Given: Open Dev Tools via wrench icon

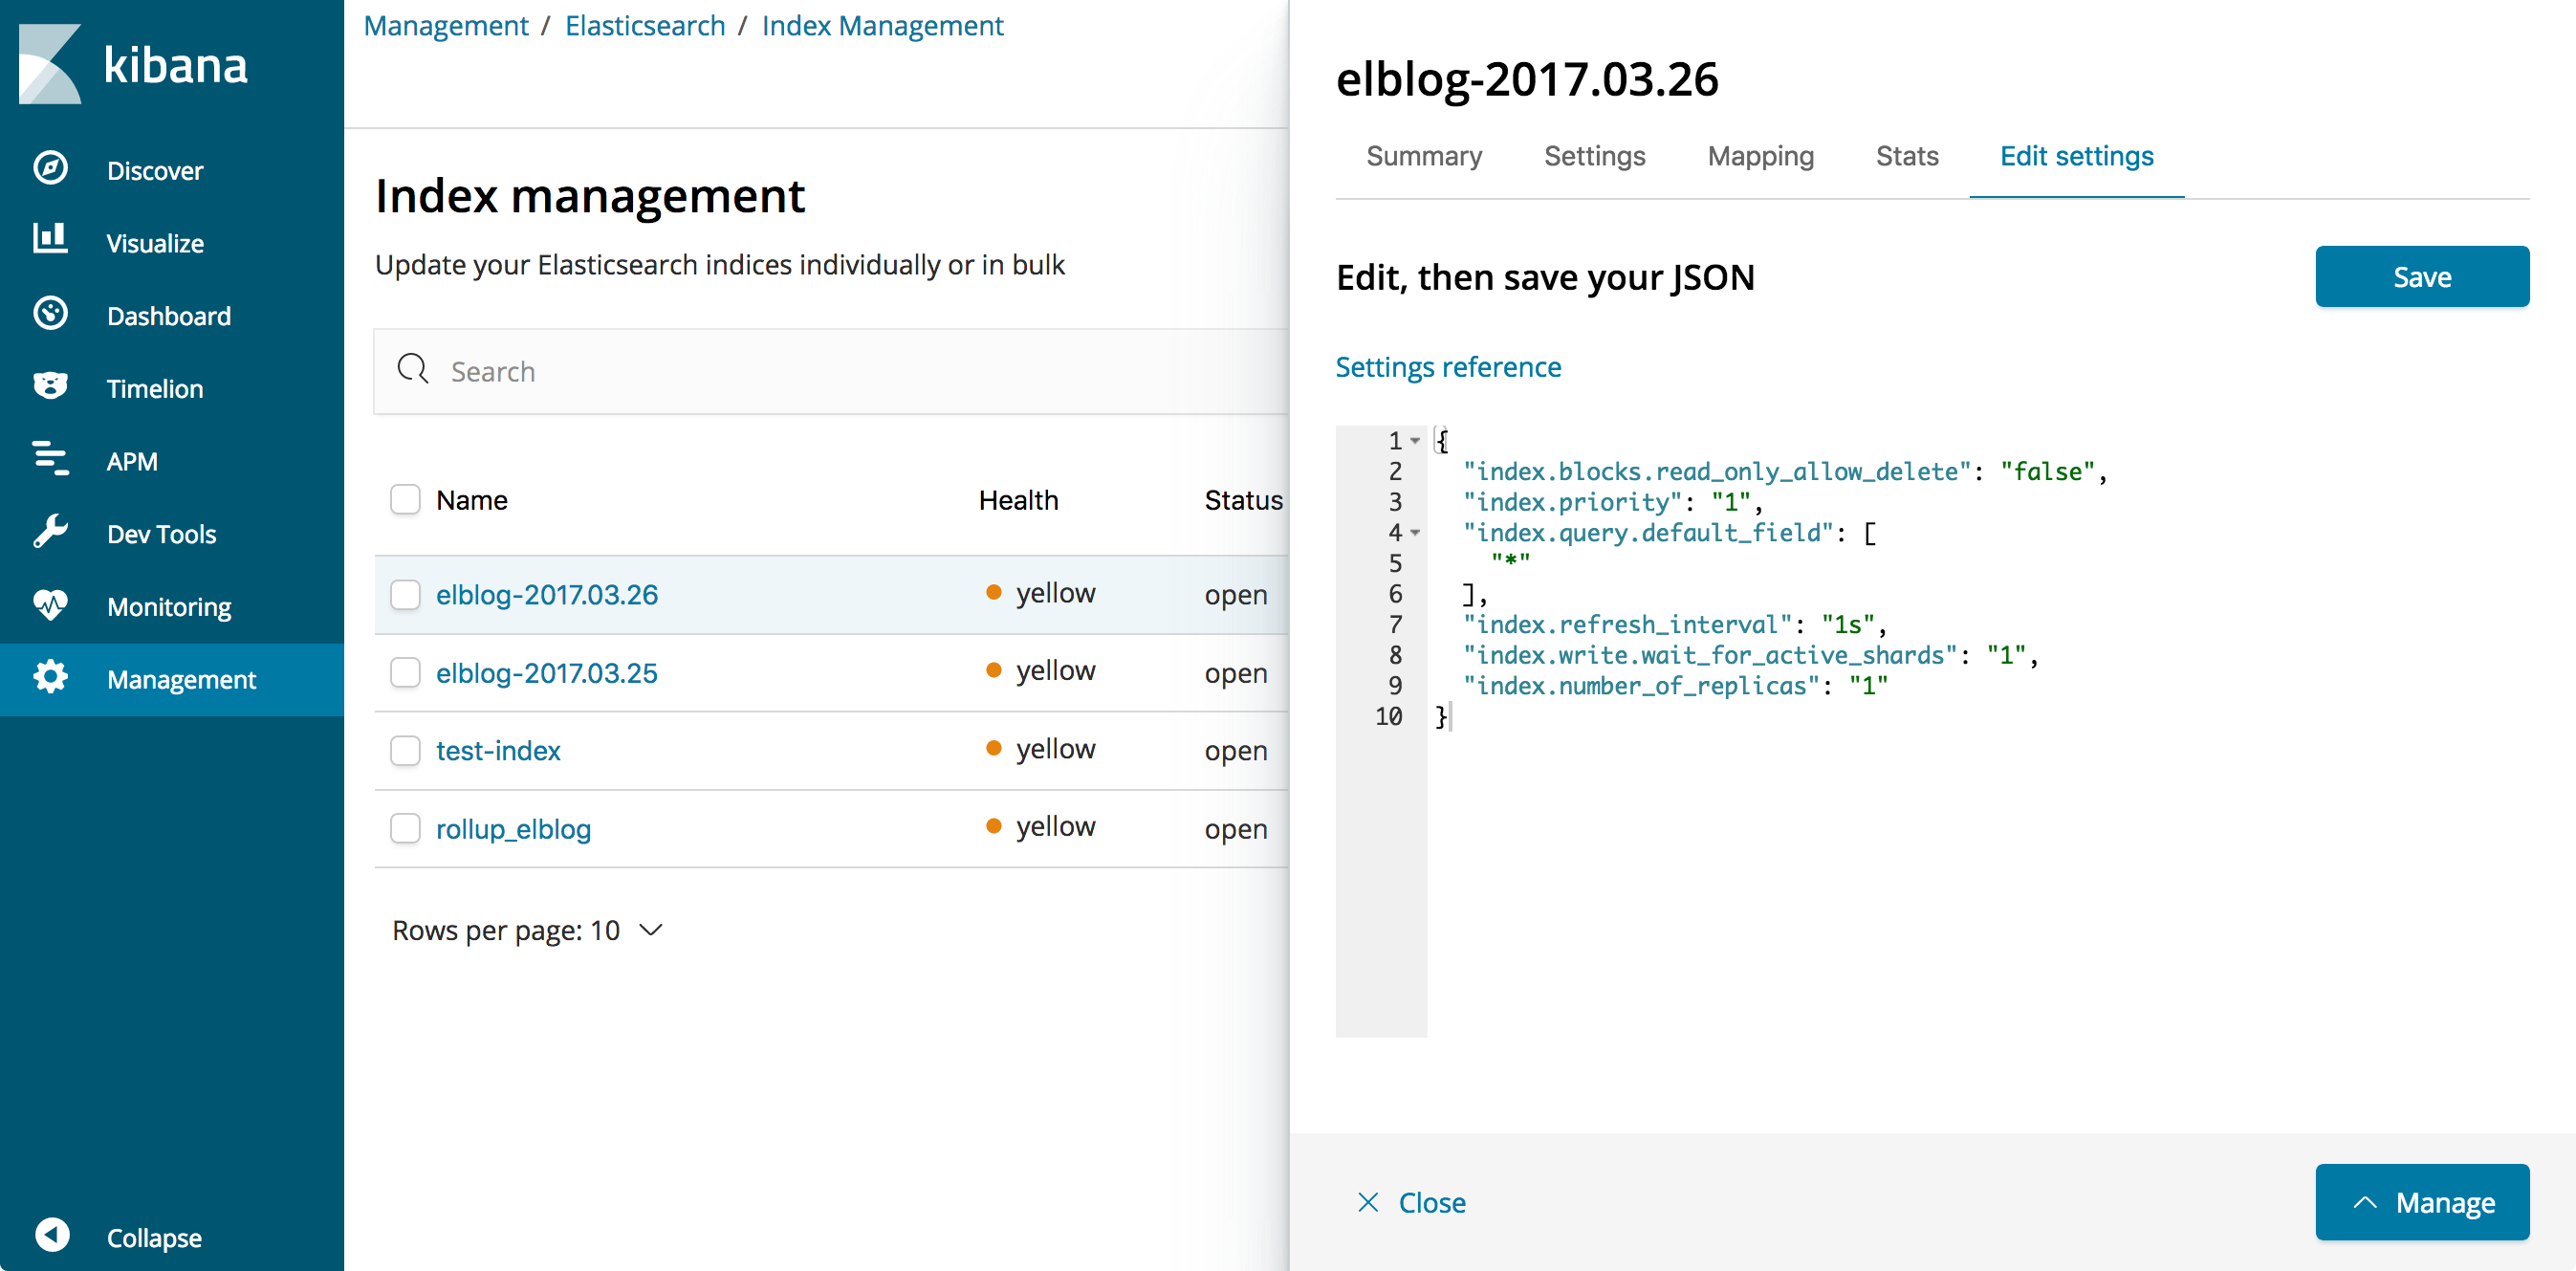Looking at the screenshot, I should [x=51, y=532].
